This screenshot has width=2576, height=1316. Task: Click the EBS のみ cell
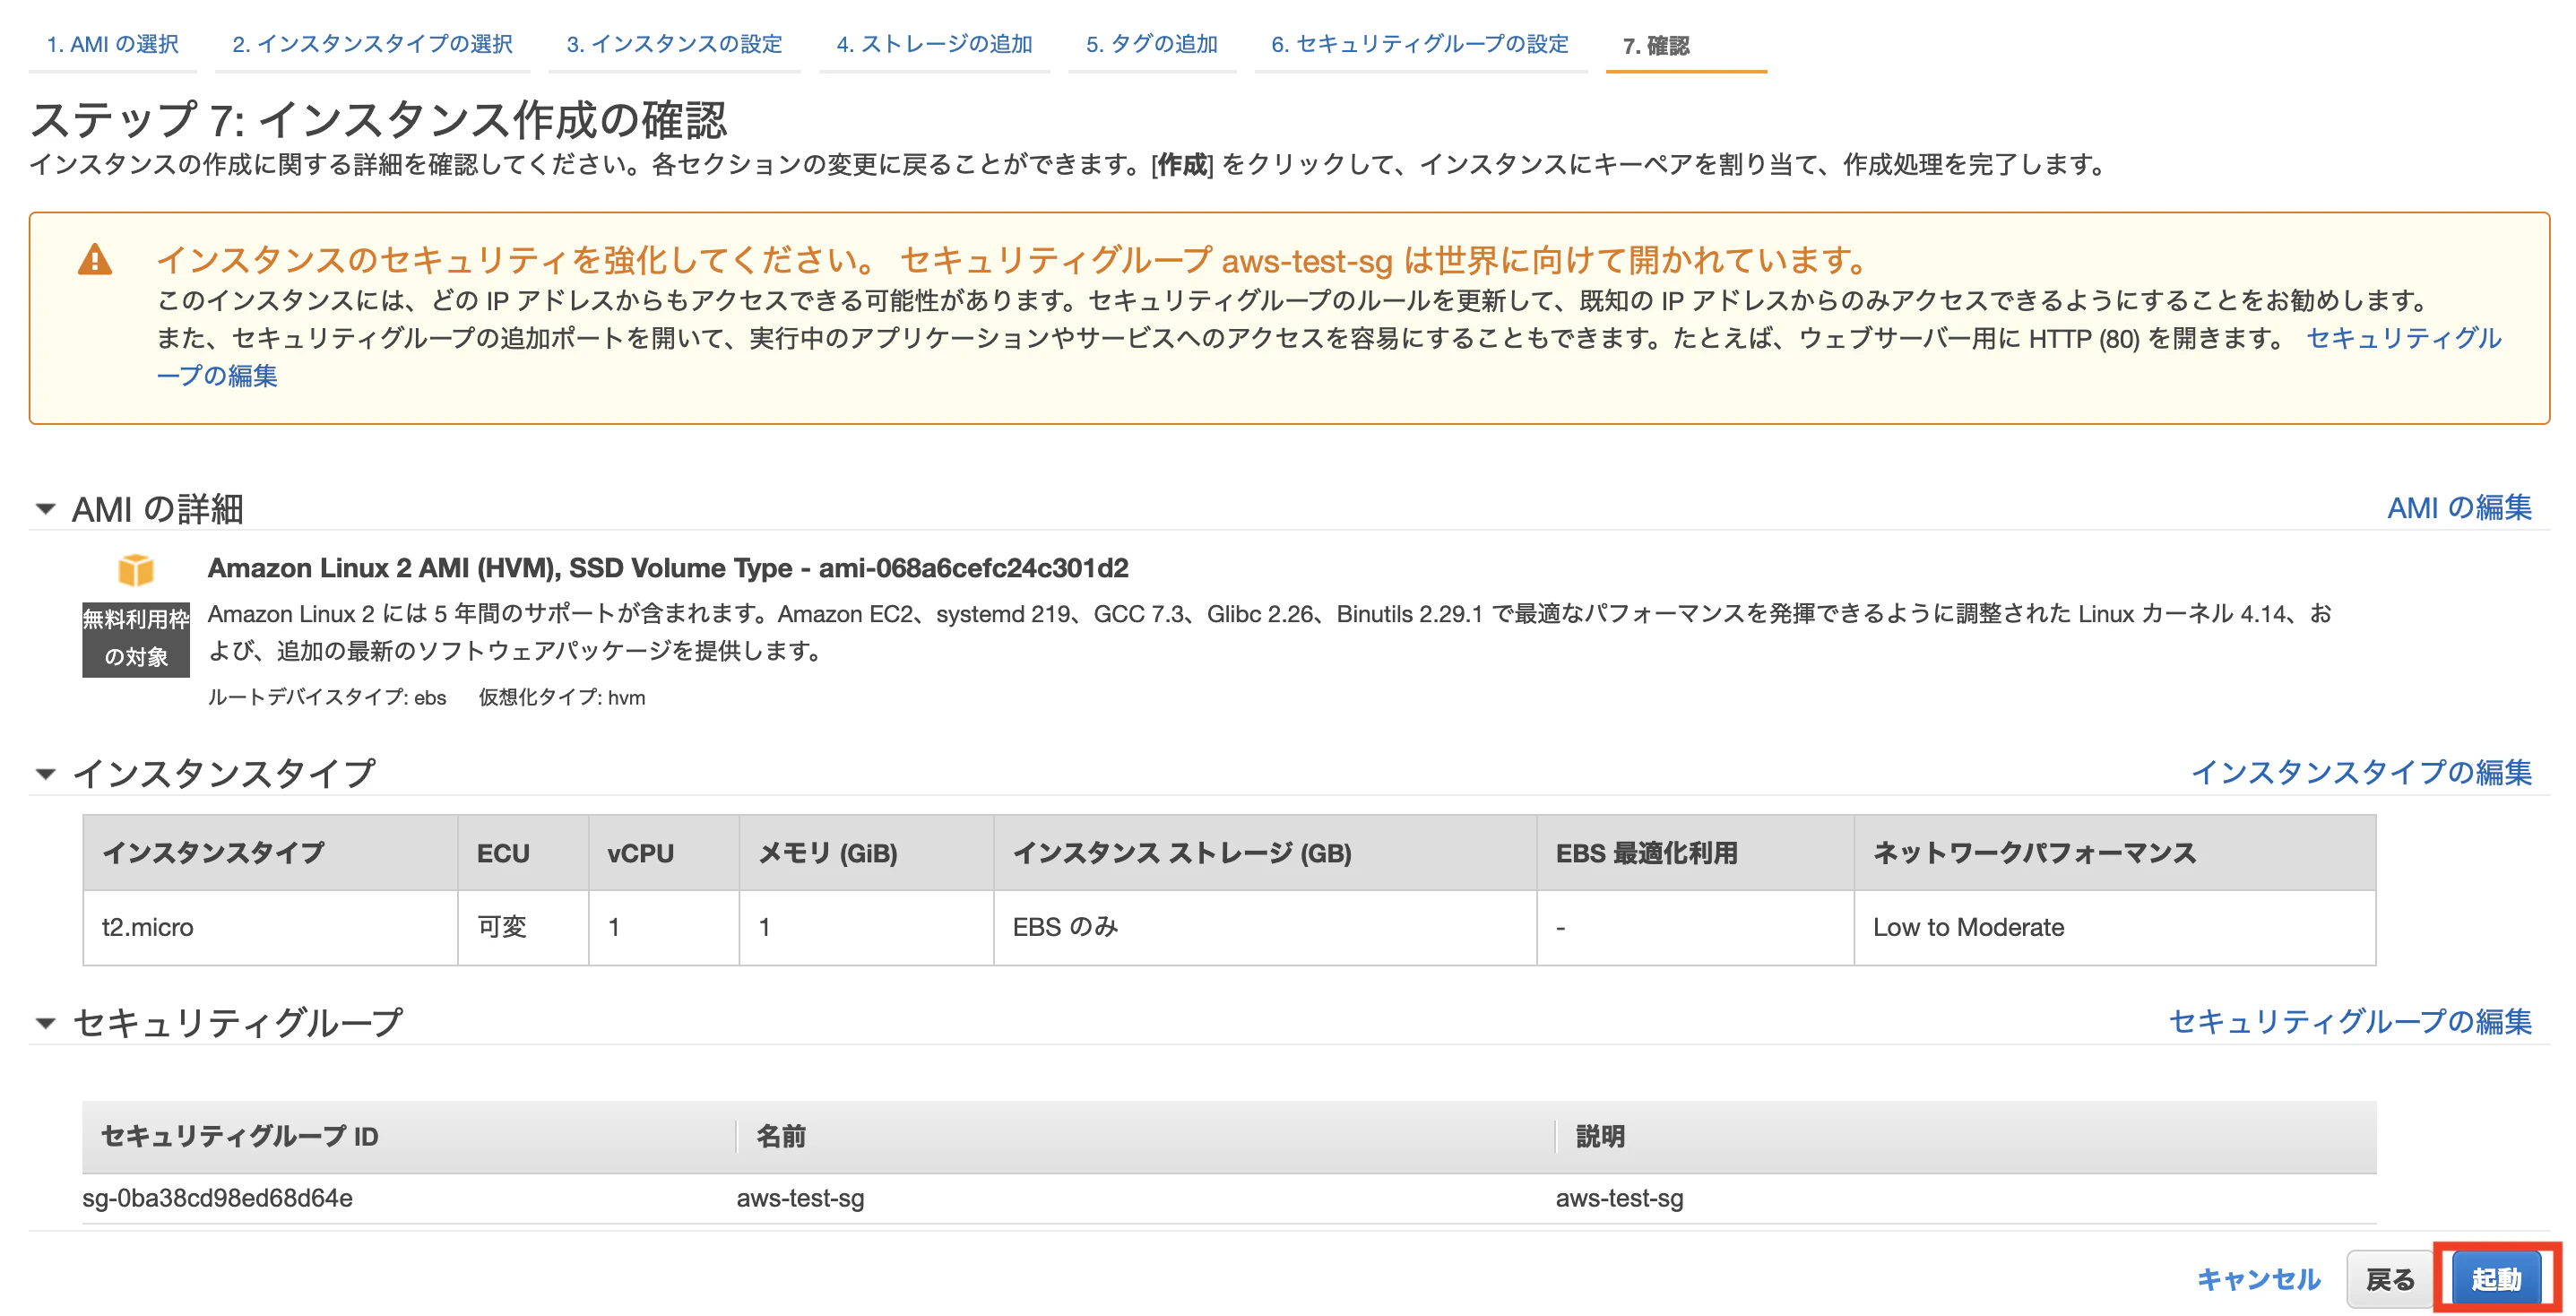click(x=1265, y=927)
